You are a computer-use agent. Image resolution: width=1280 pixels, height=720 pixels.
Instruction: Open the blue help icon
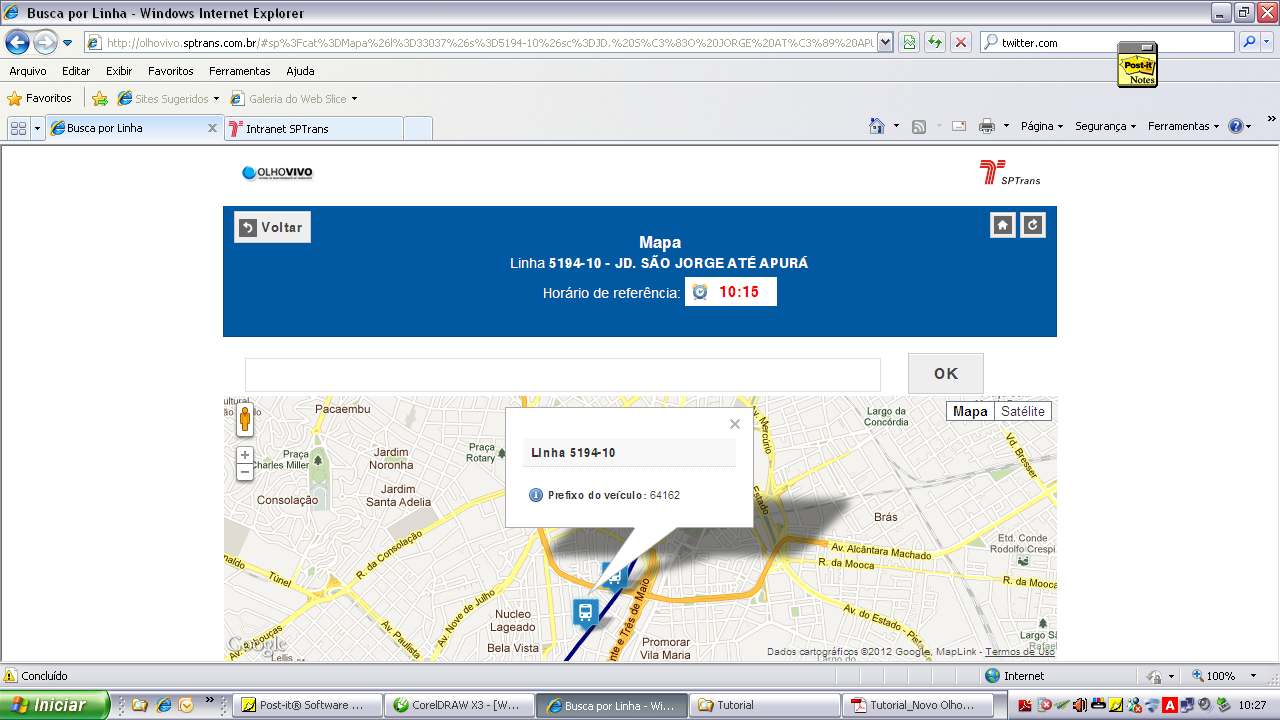coord(1236,126)
